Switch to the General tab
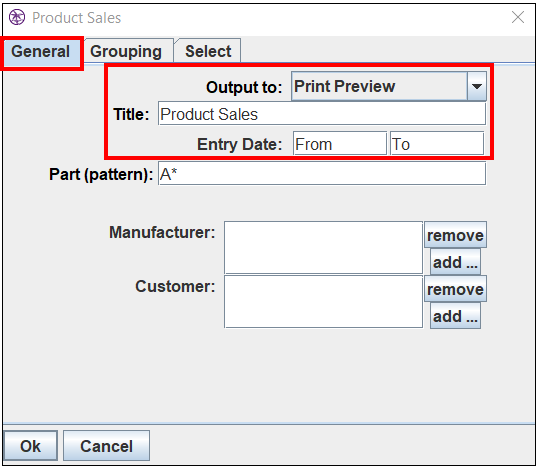538x468 pixels. tap(40, 51)
